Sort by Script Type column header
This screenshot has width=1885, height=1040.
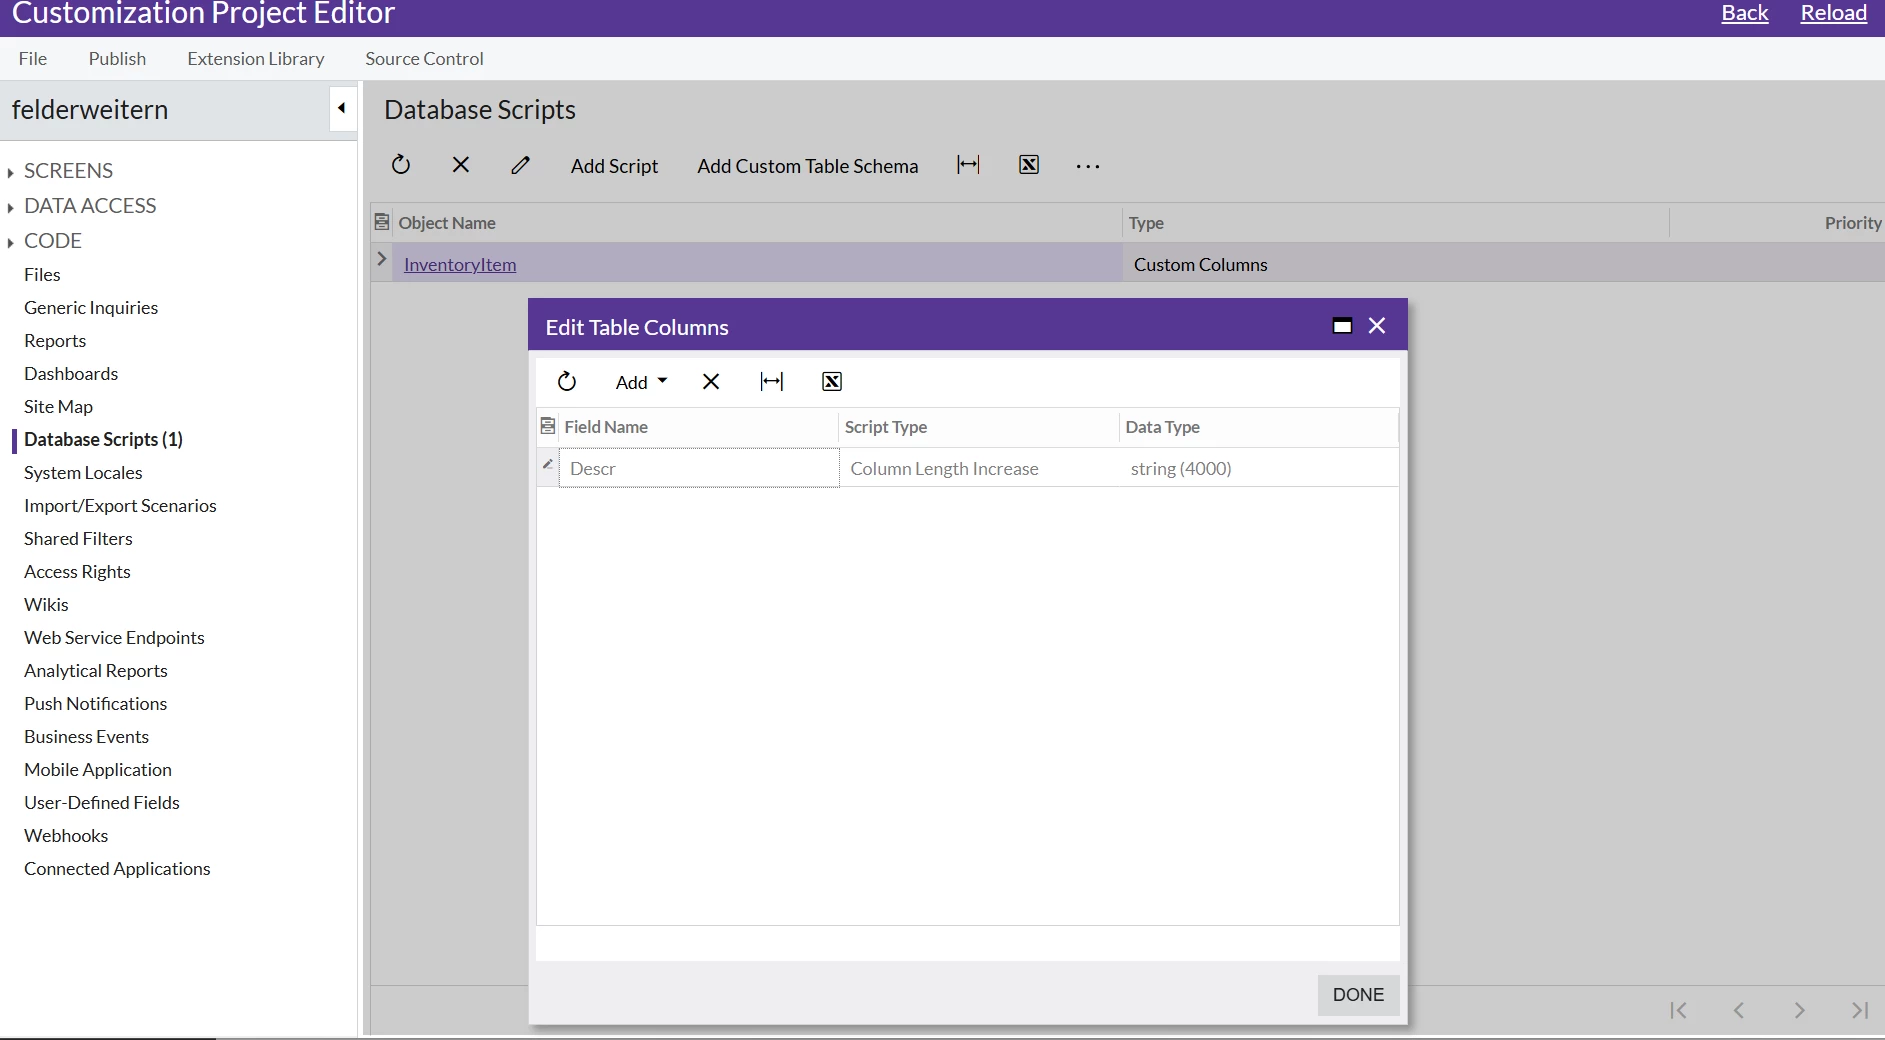pos(978,427)
